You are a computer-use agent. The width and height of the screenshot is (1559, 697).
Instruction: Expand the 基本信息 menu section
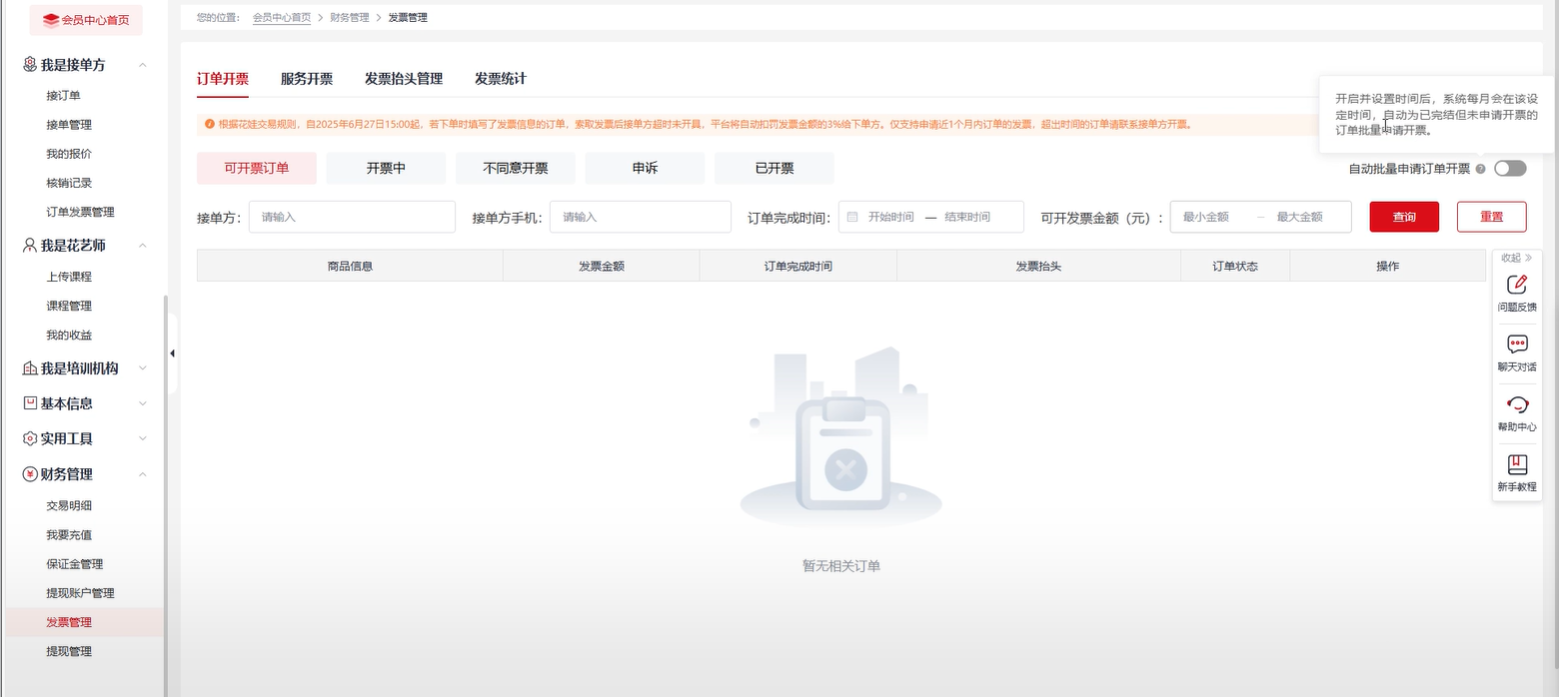[143, 403]
